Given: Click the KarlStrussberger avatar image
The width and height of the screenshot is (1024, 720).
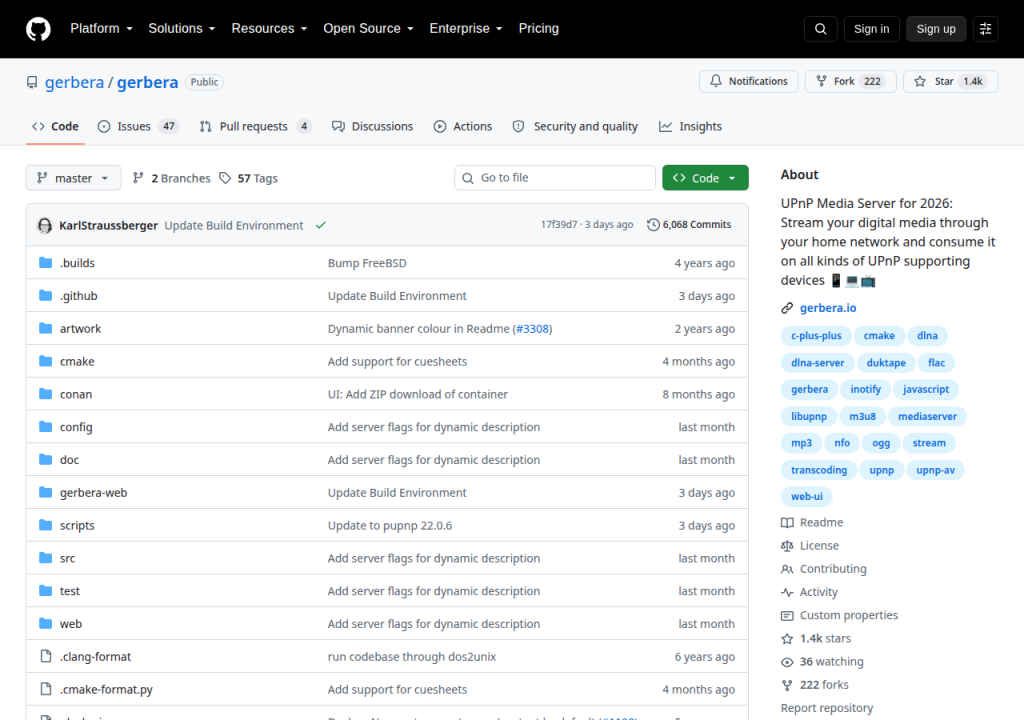Looking at the screenshot, I should click(x=44, y=225).
